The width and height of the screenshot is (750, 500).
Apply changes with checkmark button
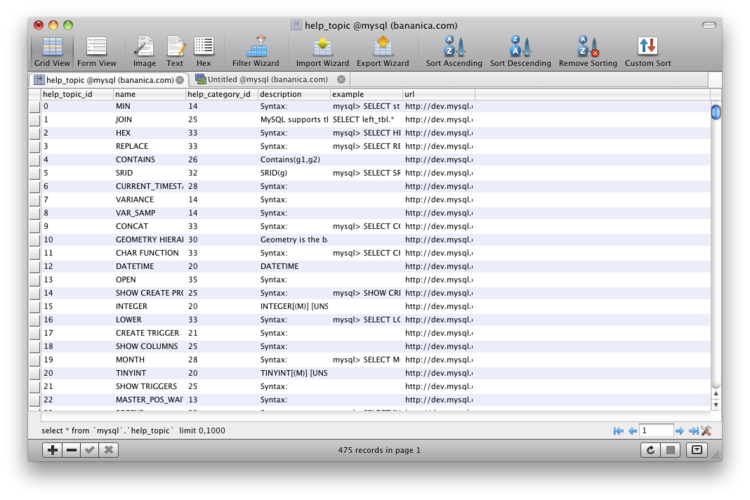pyautogui.click(x=90, y=450)
